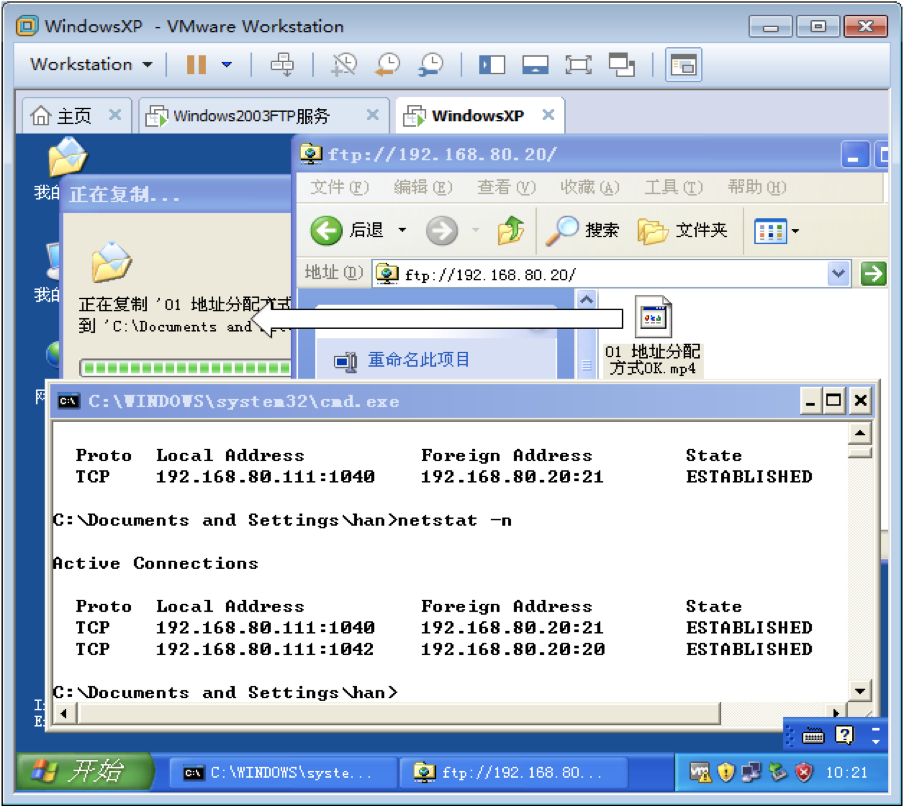Image resolution: width=904 pixels, height=806 pixels.
Task: Select the ftp://192.168.80... taskbar item
Action: point(513,773)
